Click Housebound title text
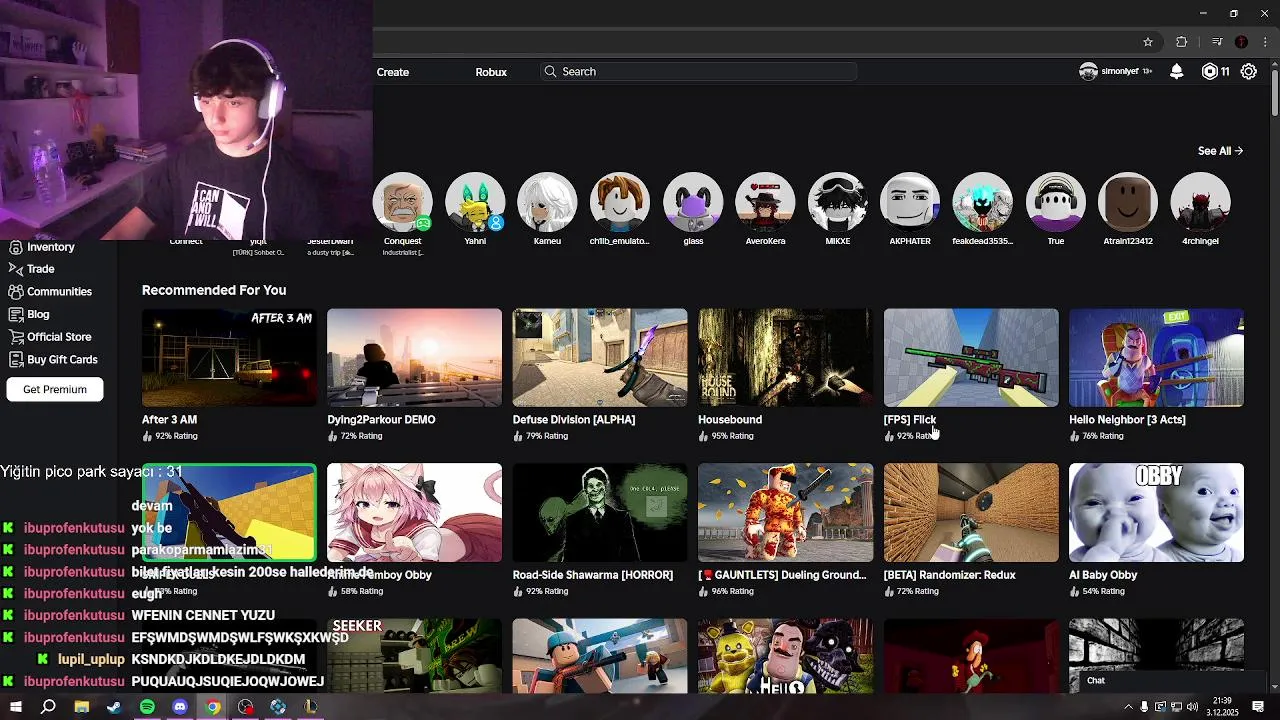This screenshot has height=720, width=1280. click(730, 420)
